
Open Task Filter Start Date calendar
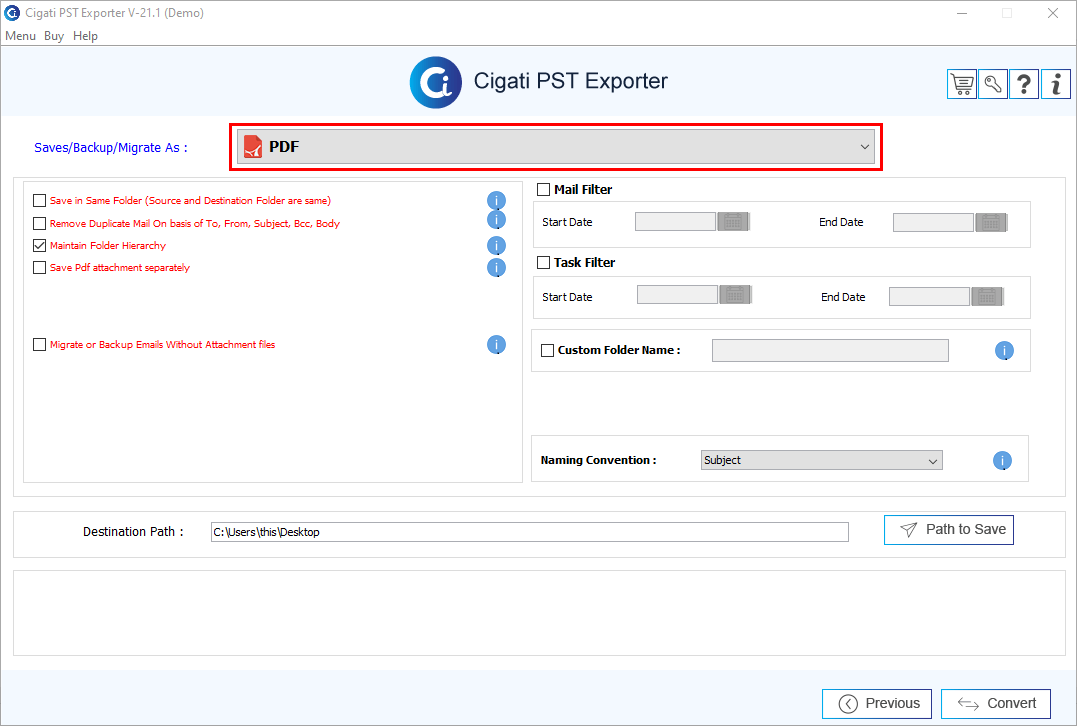(x=736, y=295)
